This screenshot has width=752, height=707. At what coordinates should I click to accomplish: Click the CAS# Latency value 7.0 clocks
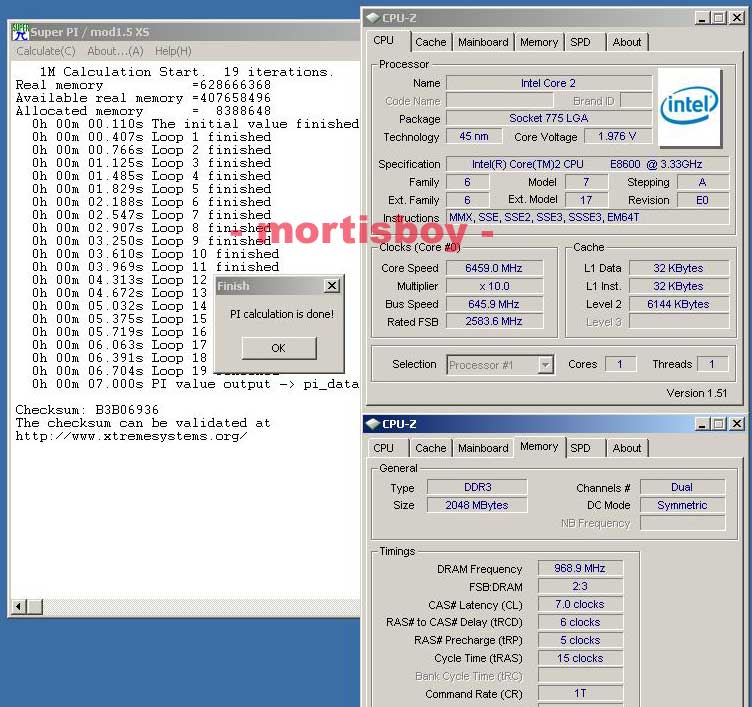pos(580,604)
